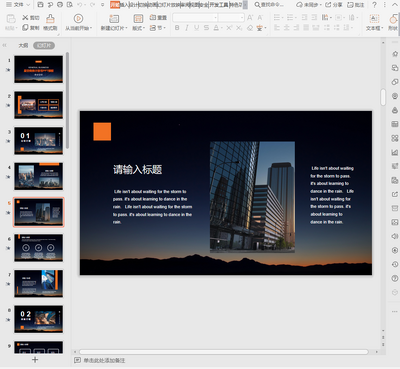Toggle align text left
This screenshot has height=369, width=400.
click(277, 28)
